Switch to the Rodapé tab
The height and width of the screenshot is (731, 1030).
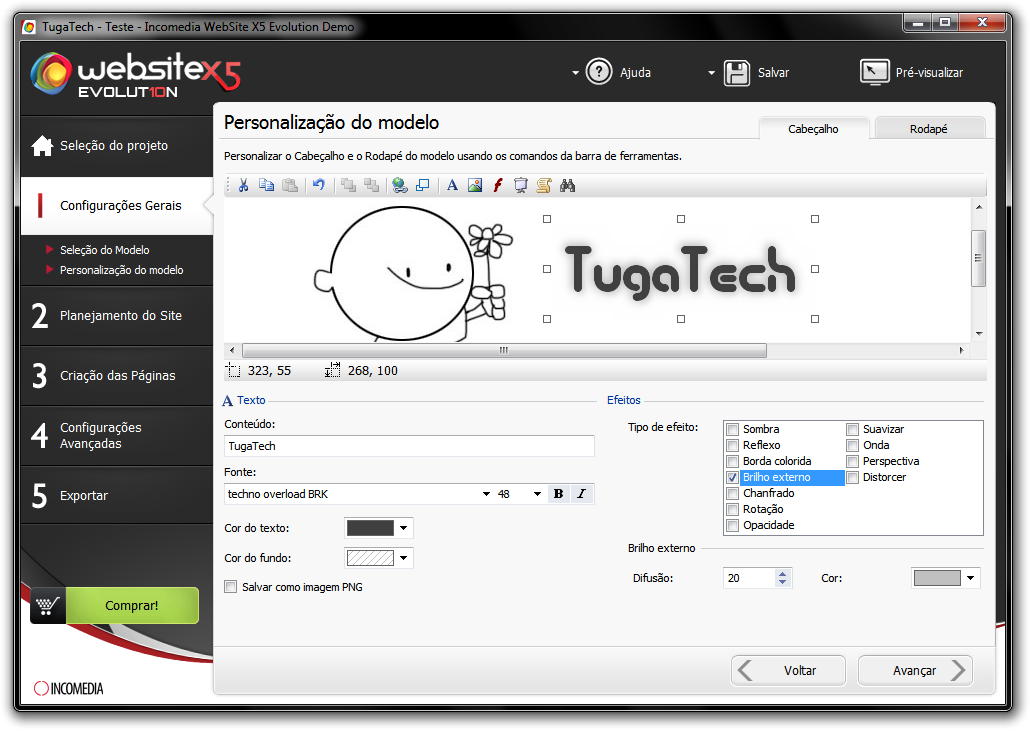pos(928,129)
